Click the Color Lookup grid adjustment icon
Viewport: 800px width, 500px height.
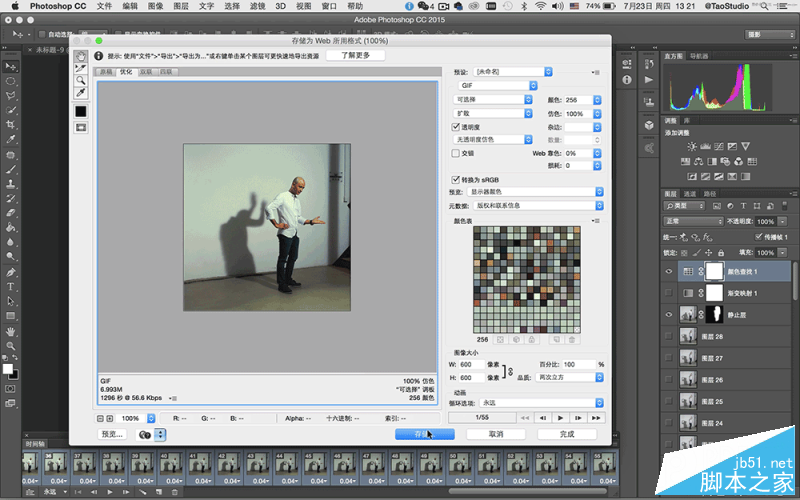752,162
